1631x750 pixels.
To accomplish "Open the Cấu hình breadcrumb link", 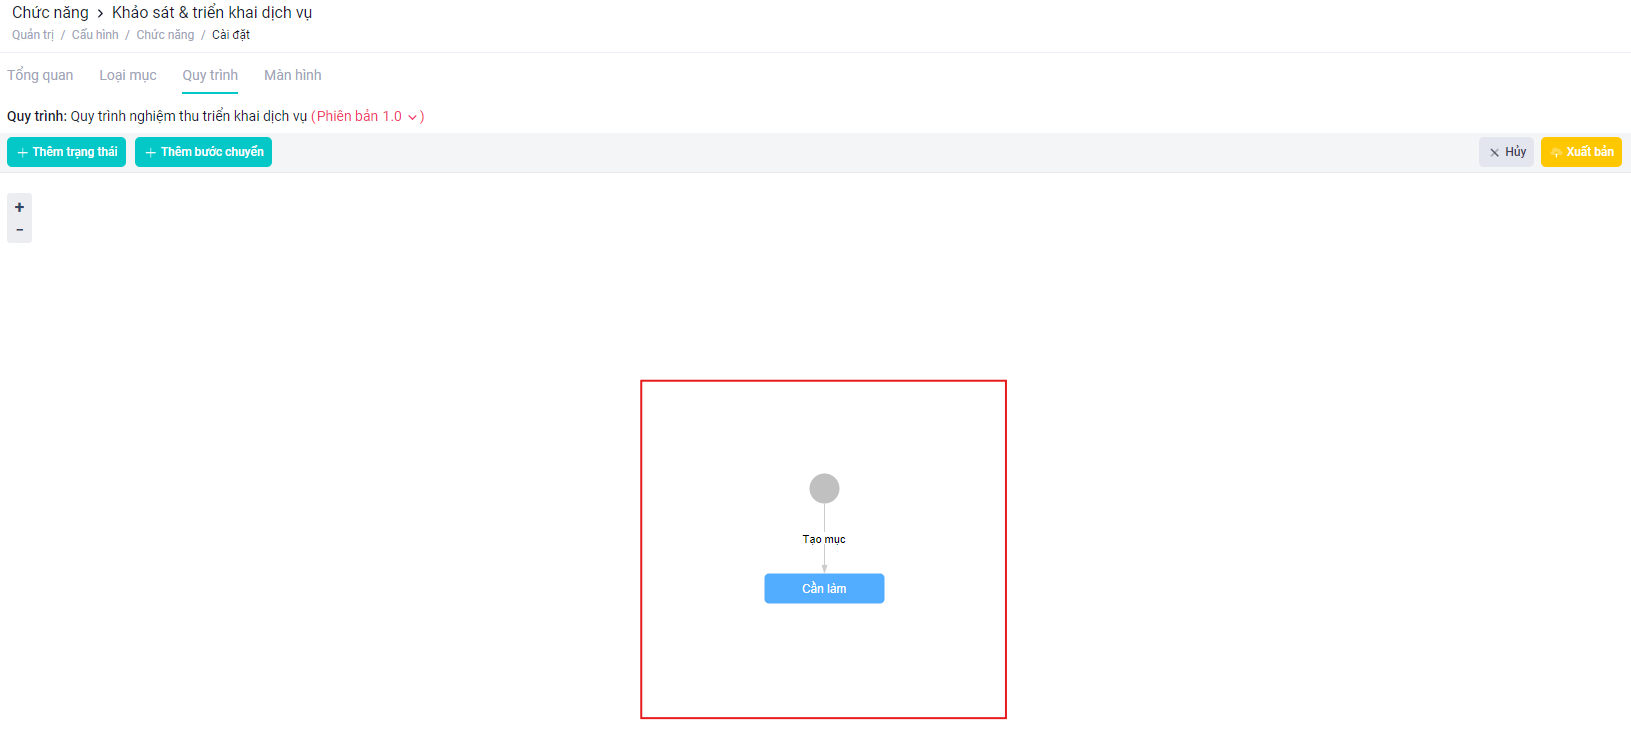I will (95, 35).
